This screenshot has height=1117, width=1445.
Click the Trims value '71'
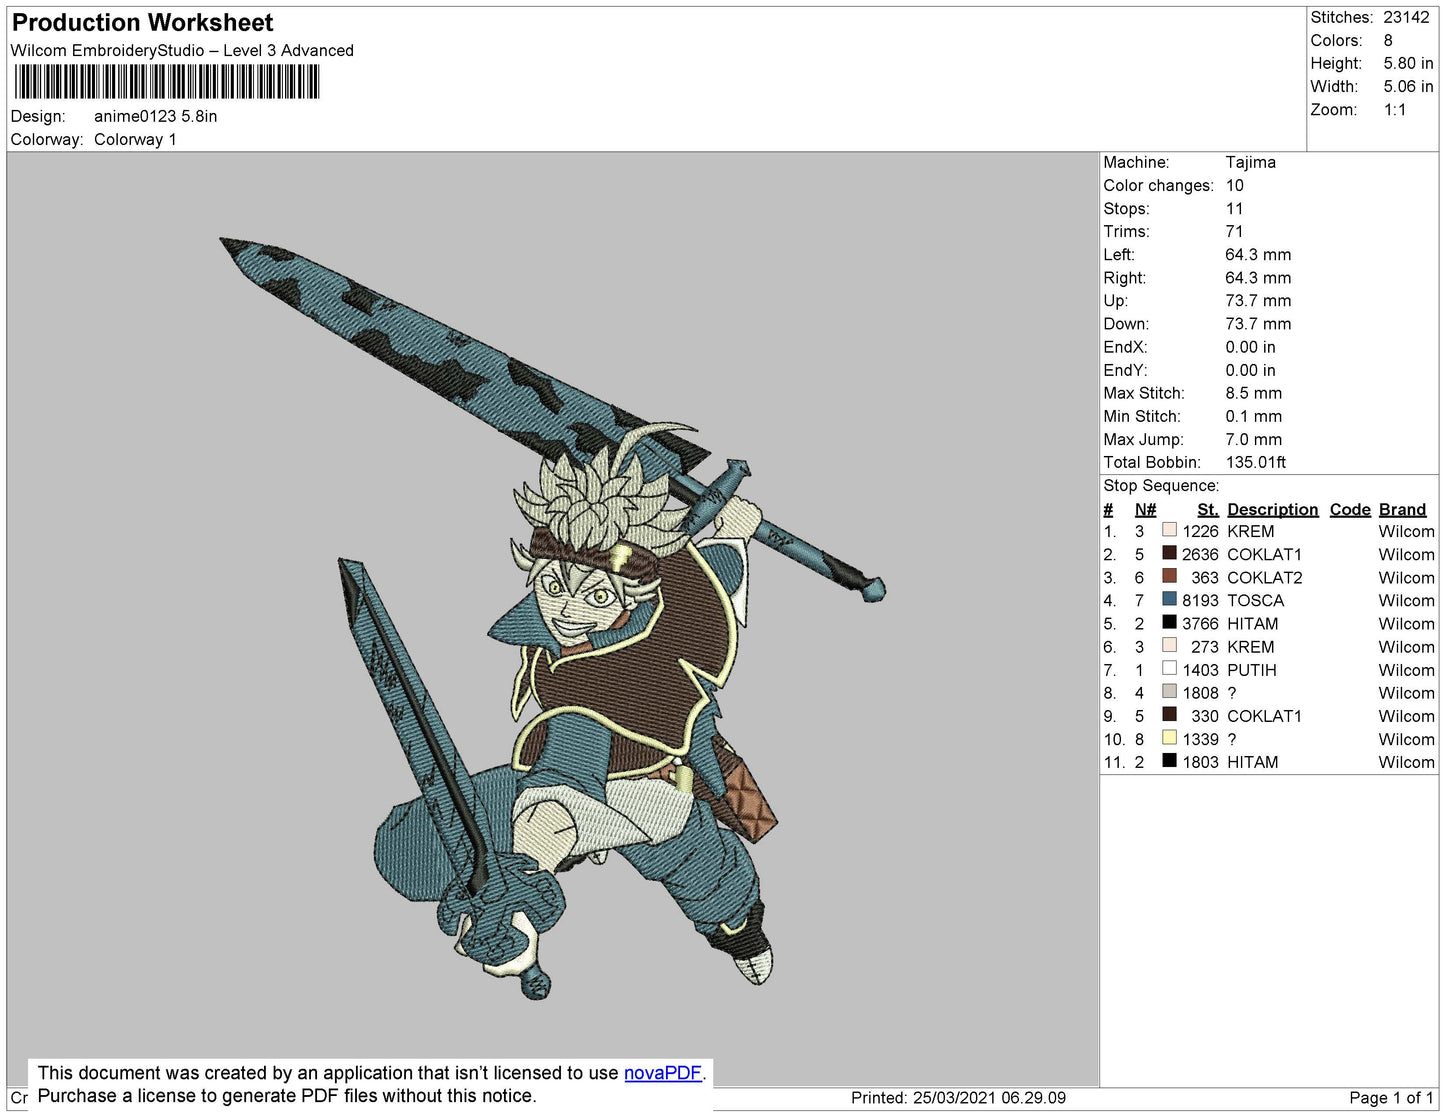click(1234, 231)
